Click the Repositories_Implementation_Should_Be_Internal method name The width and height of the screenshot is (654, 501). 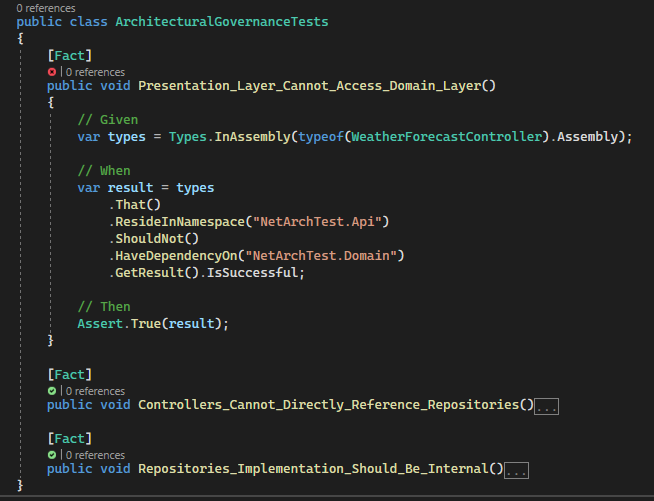click(313, 469)
